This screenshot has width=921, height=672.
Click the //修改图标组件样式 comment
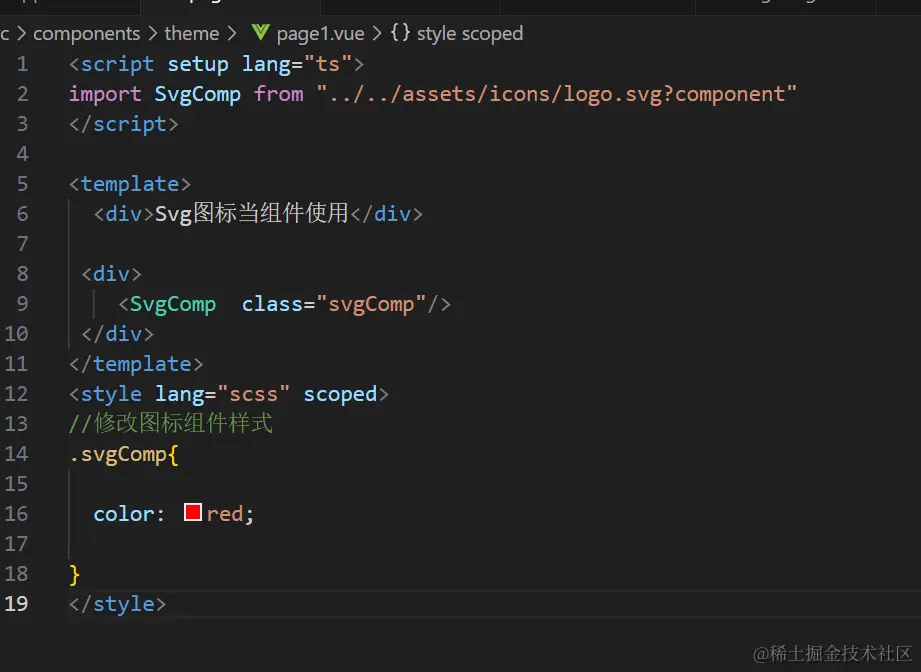(x=171, y=424)
